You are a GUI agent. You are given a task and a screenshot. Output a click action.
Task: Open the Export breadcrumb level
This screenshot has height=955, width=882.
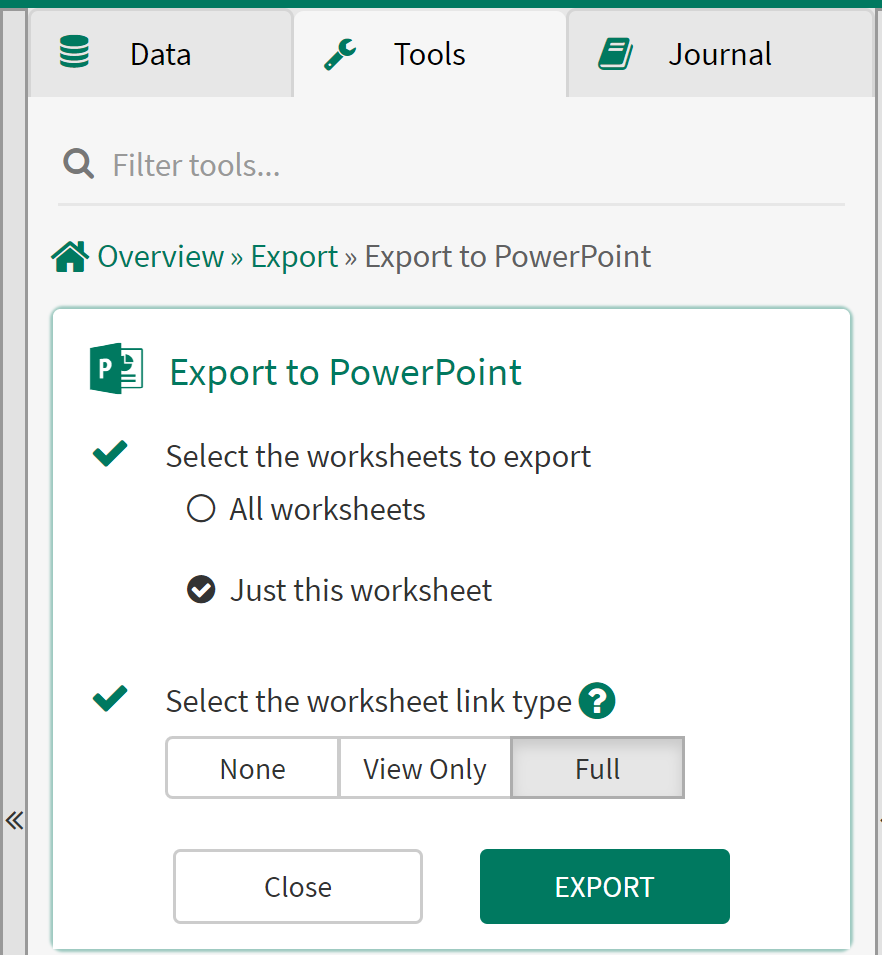294,256
